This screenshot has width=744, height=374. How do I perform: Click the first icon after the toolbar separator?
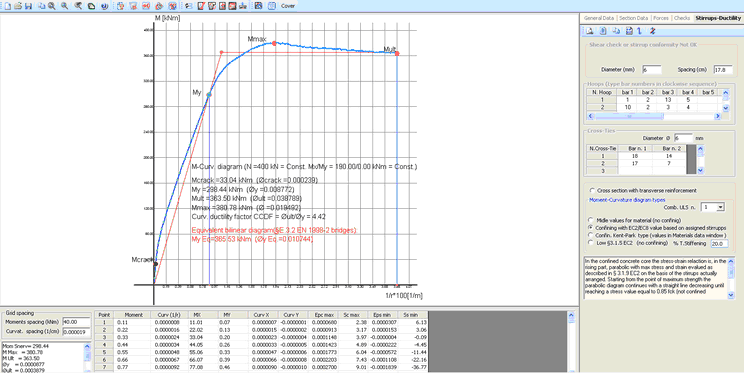[x=121, y=6]
